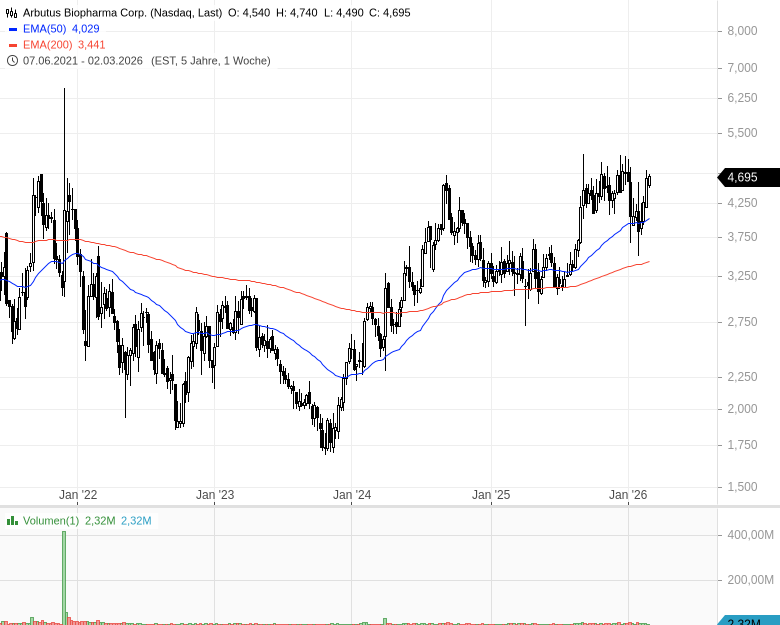Click the 400,00M volume axis label
The image size is (780, 625).
tap(750, 536)
